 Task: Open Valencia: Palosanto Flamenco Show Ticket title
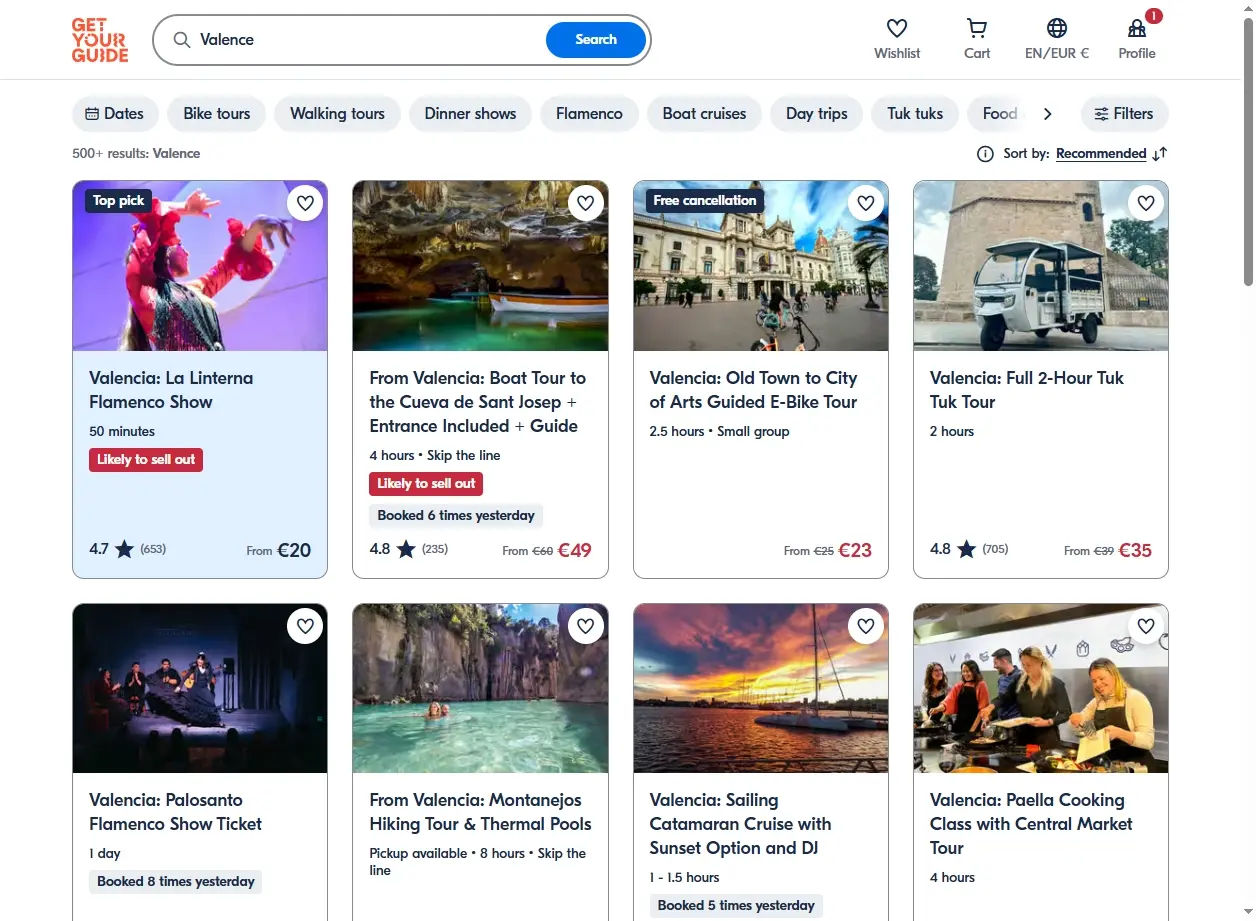point(176,812)
